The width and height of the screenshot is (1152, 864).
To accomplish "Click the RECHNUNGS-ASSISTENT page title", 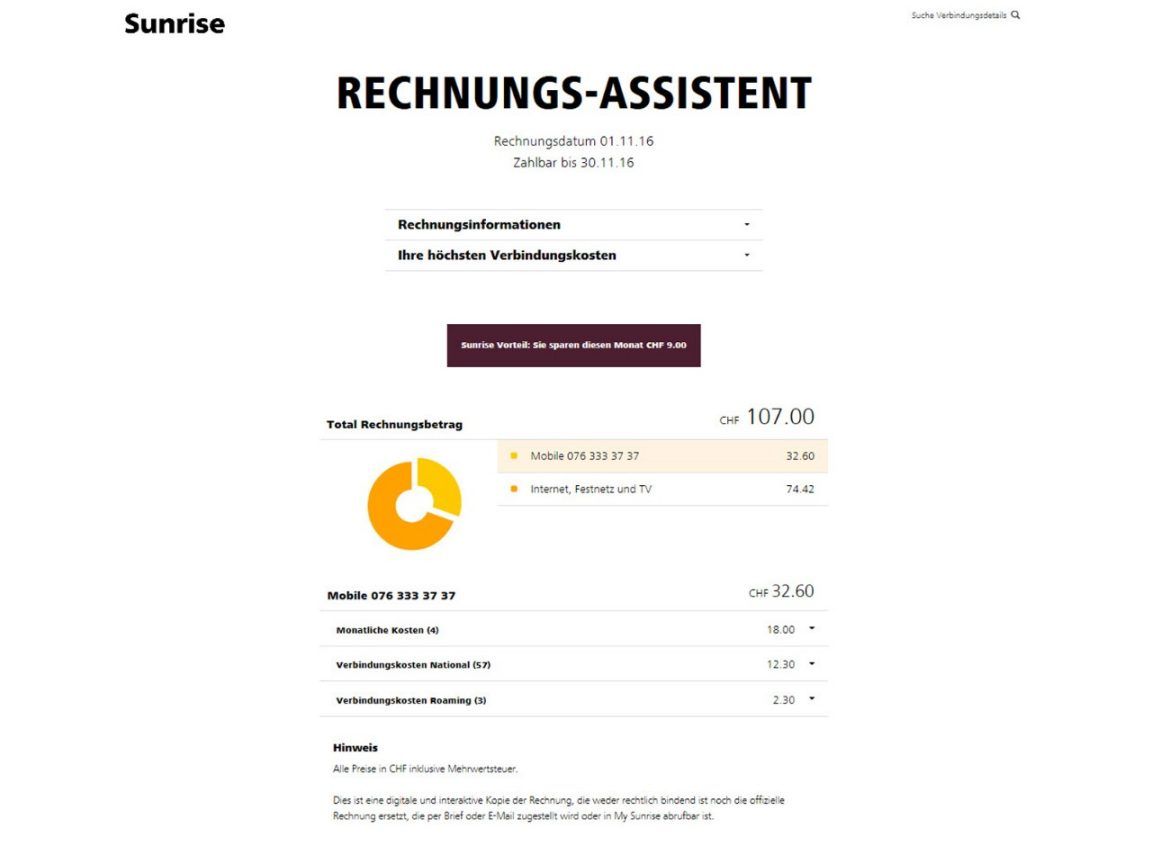I will pos(574,93).
